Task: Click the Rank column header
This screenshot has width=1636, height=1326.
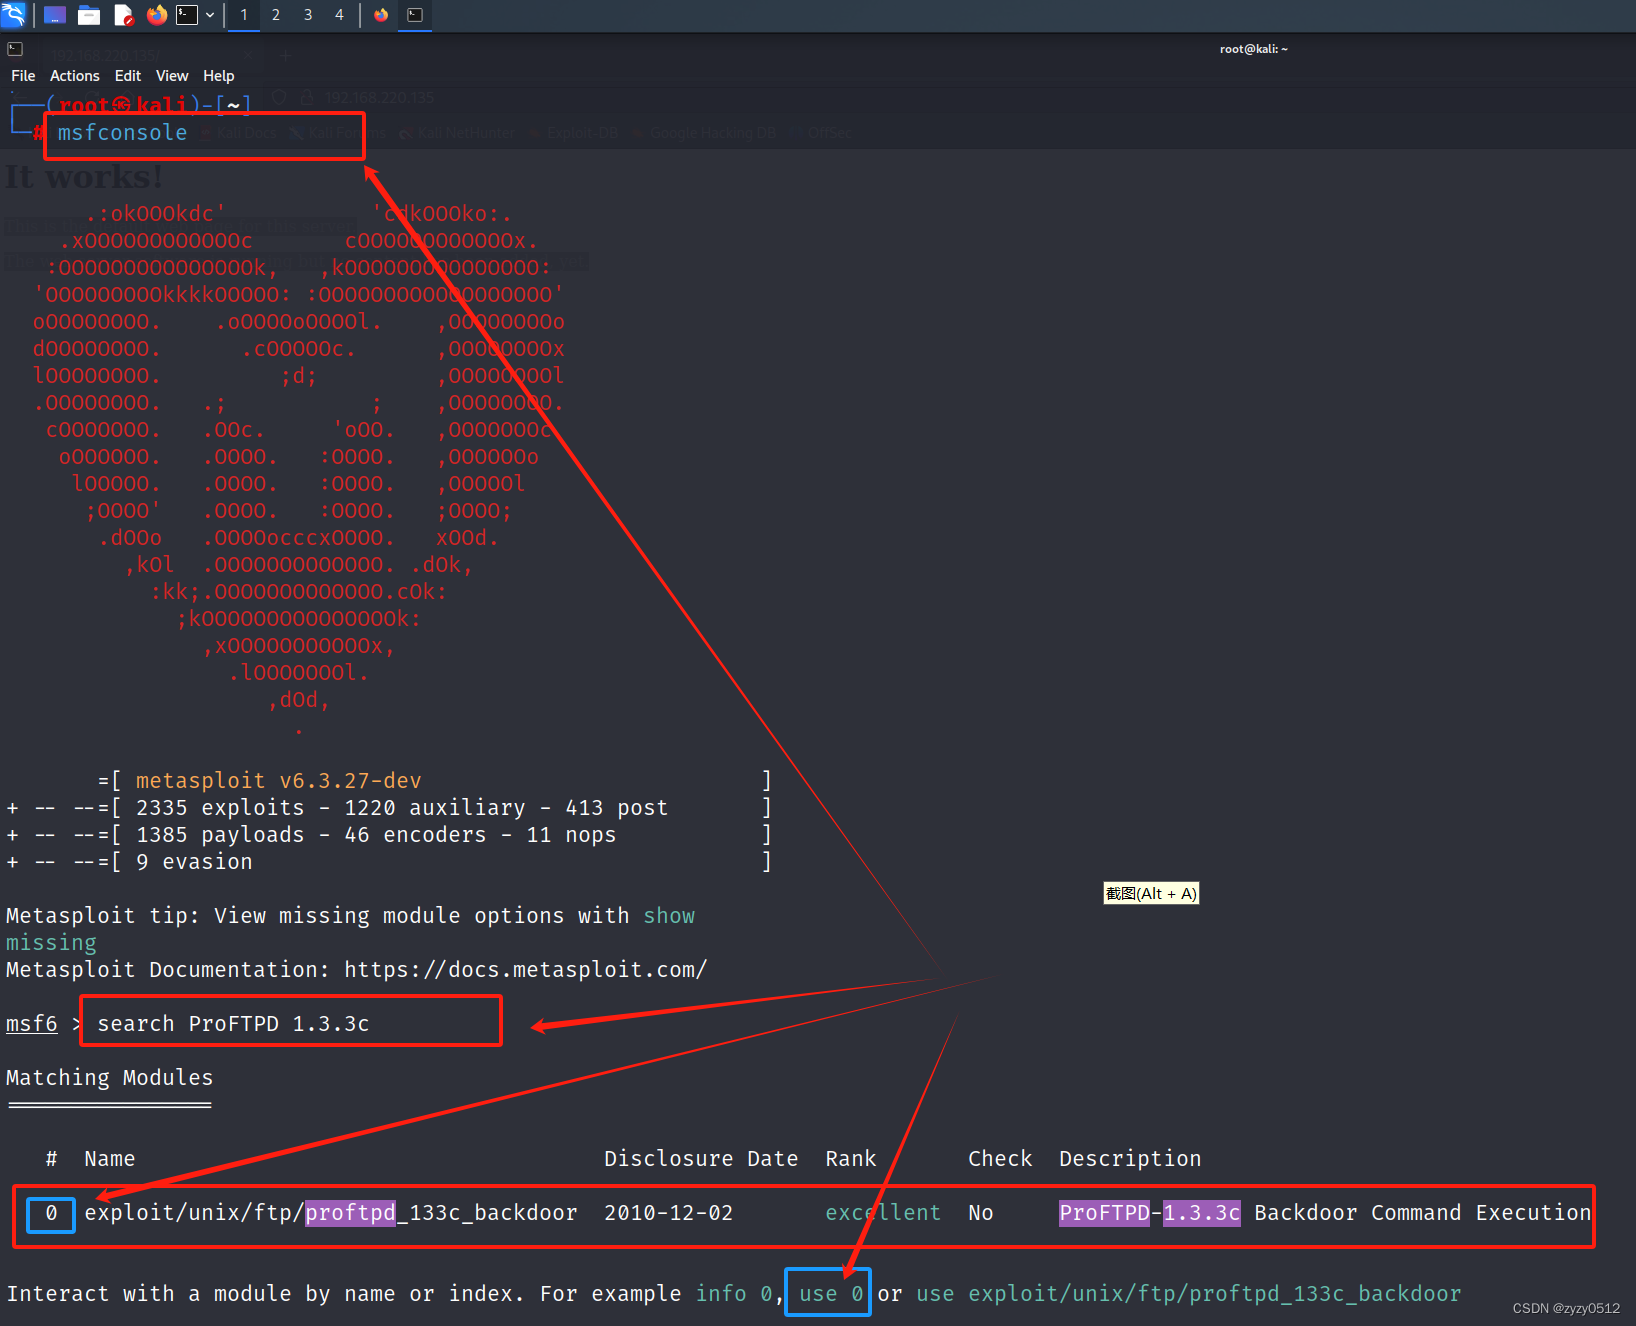Action: pyautogui.click(x=851, y=1159)
